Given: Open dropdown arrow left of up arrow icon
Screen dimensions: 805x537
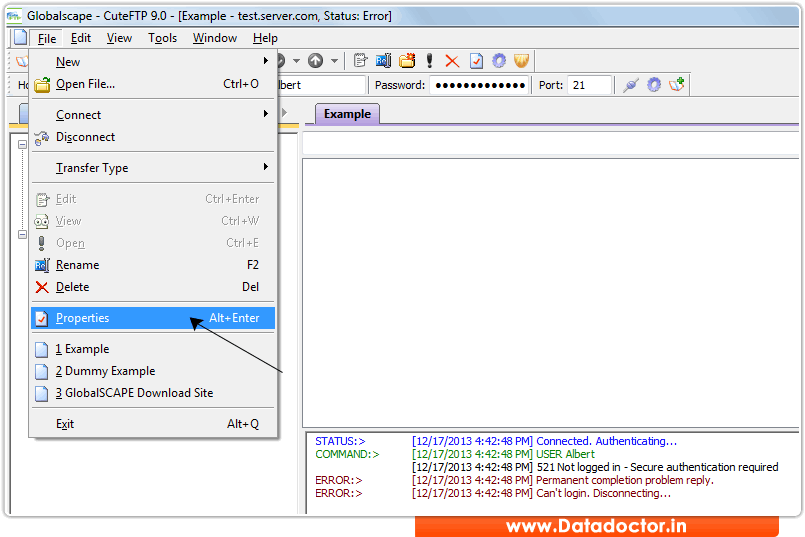Looking at the screenshot, I should point(296,61).
